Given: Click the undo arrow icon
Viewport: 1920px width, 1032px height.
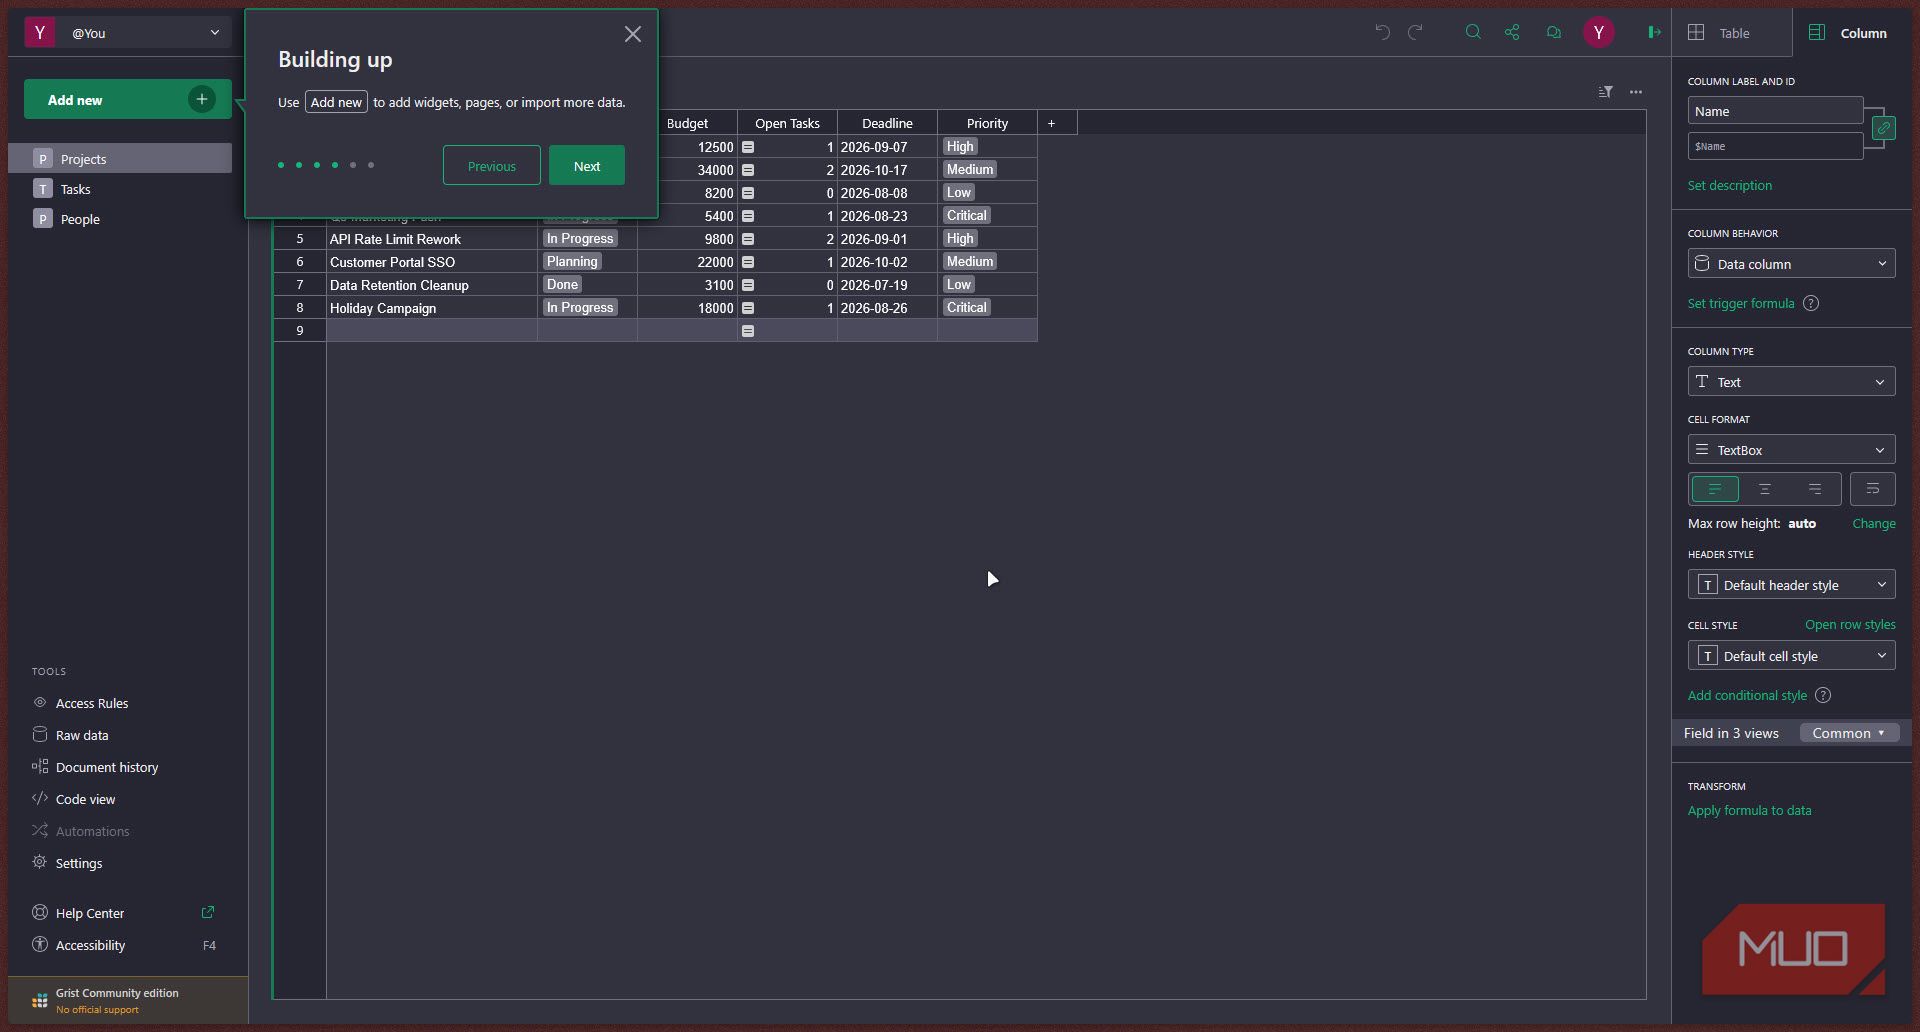Looking at the screenshot, I should [1382, 32].
